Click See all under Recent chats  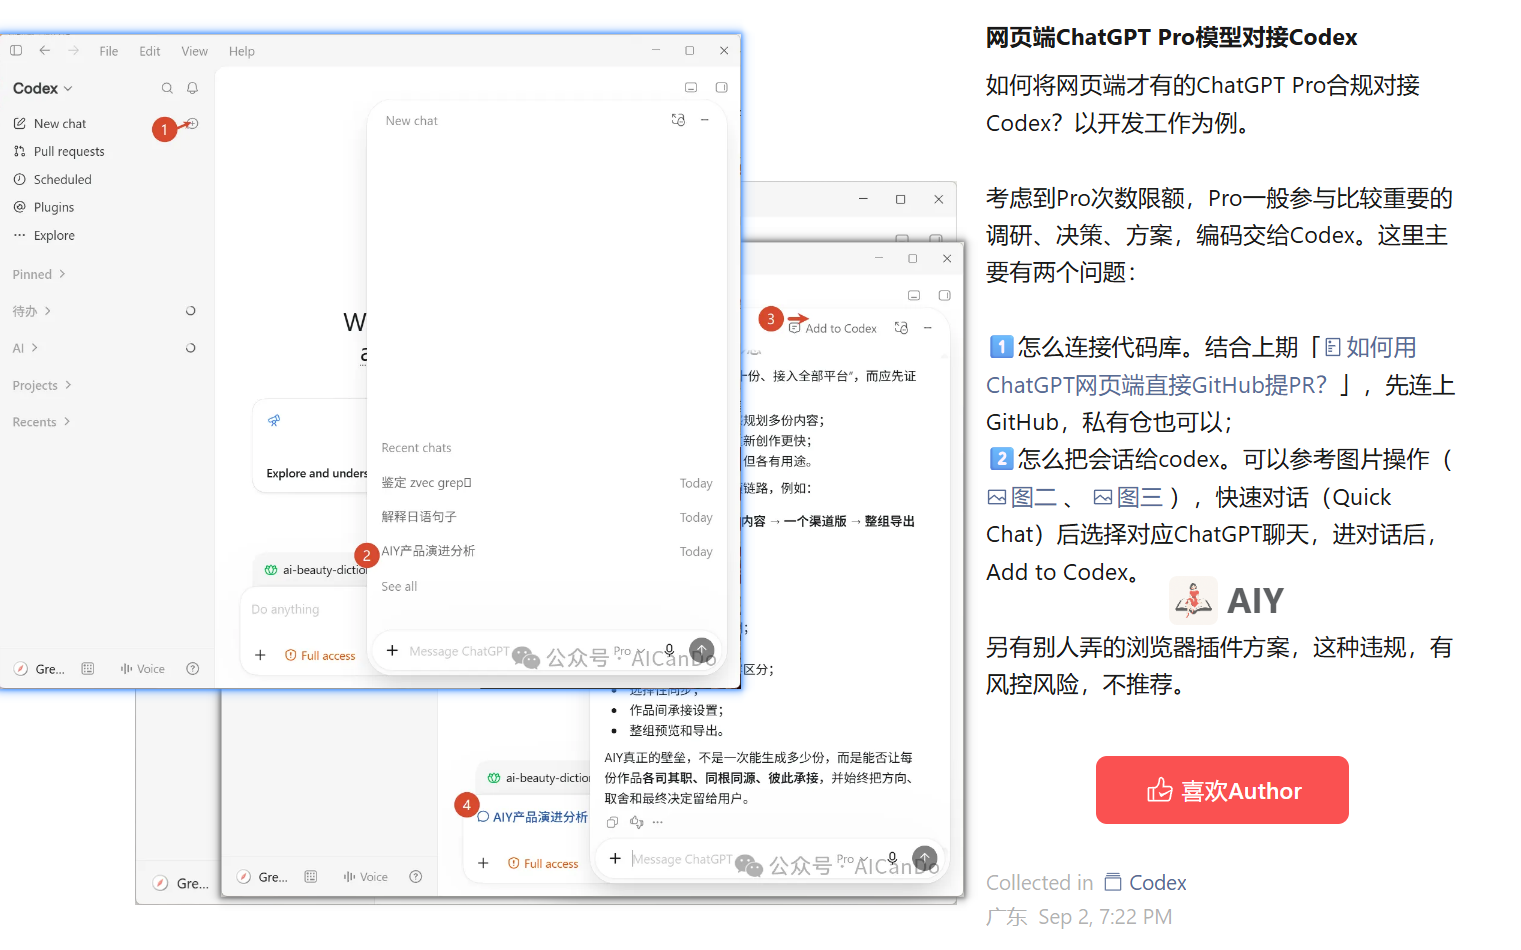(x=399, y=587)
